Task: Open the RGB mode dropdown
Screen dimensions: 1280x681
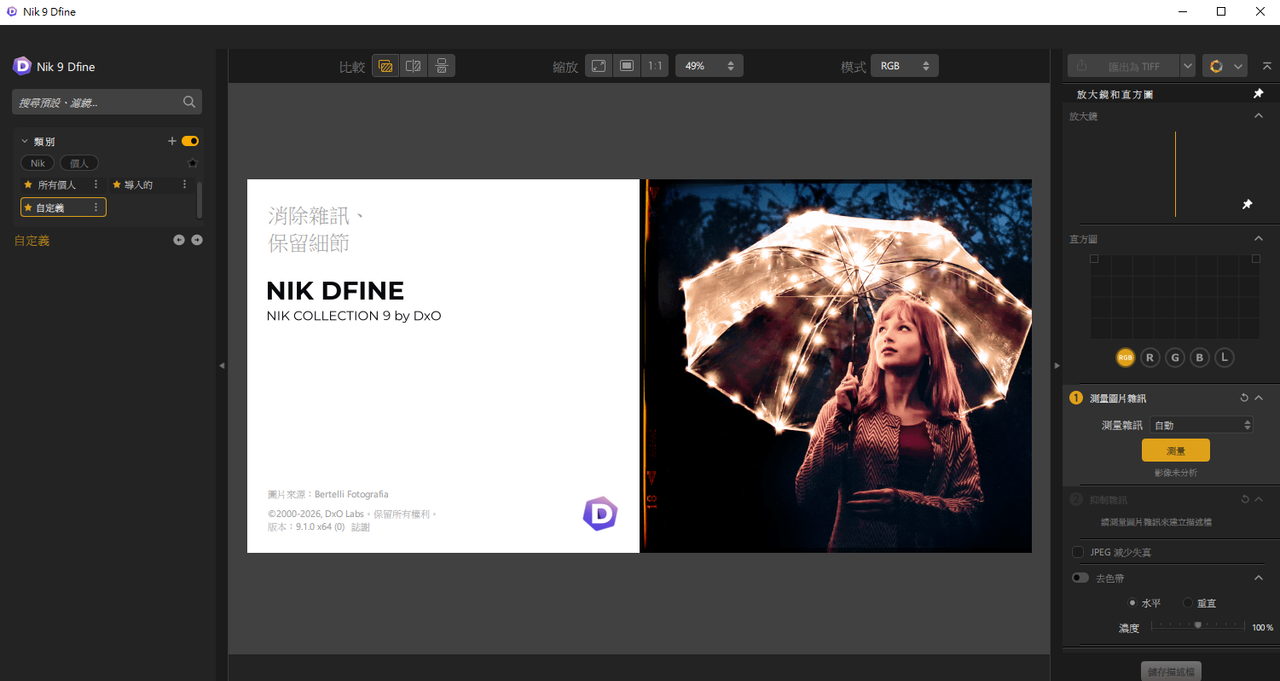Action: pos(904,66)
